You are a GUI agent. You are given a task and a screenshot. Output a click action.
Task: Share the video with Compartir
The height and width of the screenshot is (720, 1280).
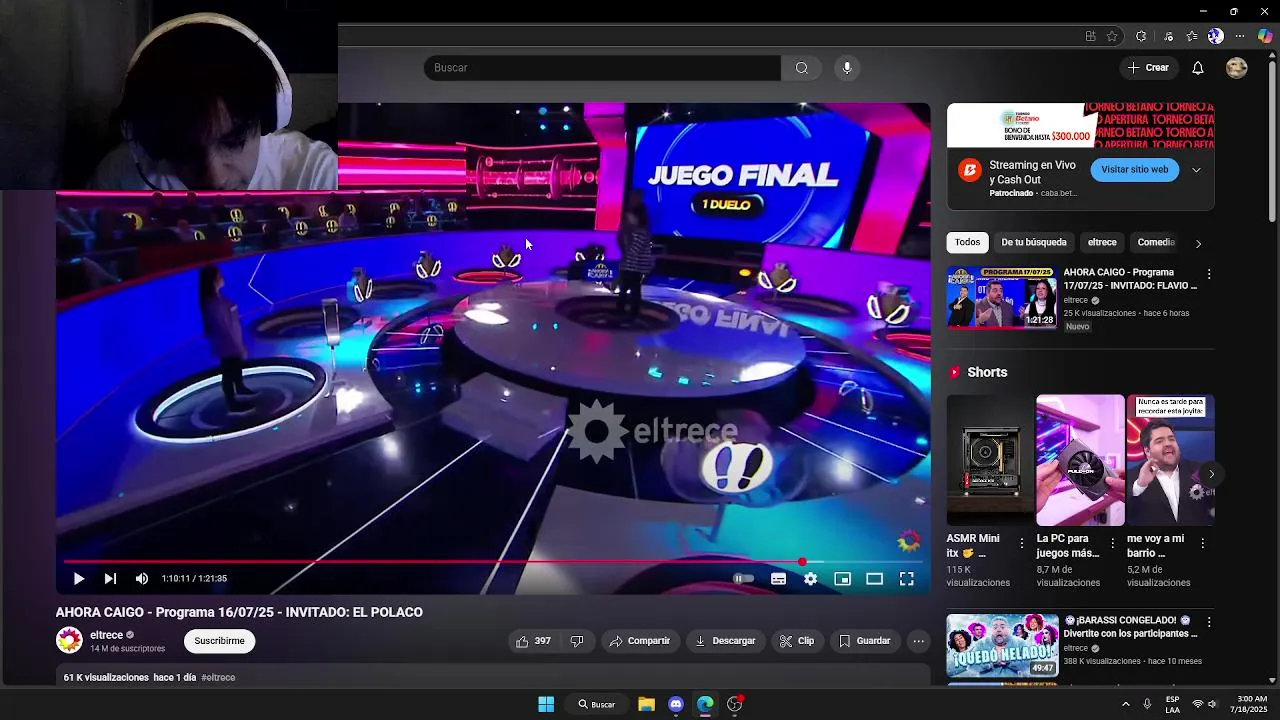click(x=640, y=641)
